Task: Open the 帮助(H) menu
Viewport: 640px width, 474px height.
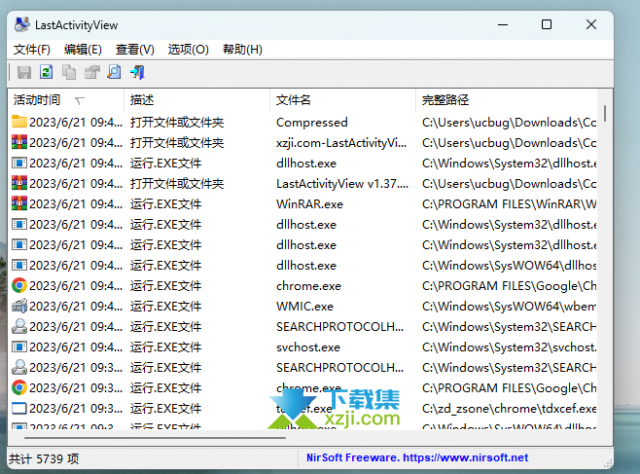Action: [242, 50]
